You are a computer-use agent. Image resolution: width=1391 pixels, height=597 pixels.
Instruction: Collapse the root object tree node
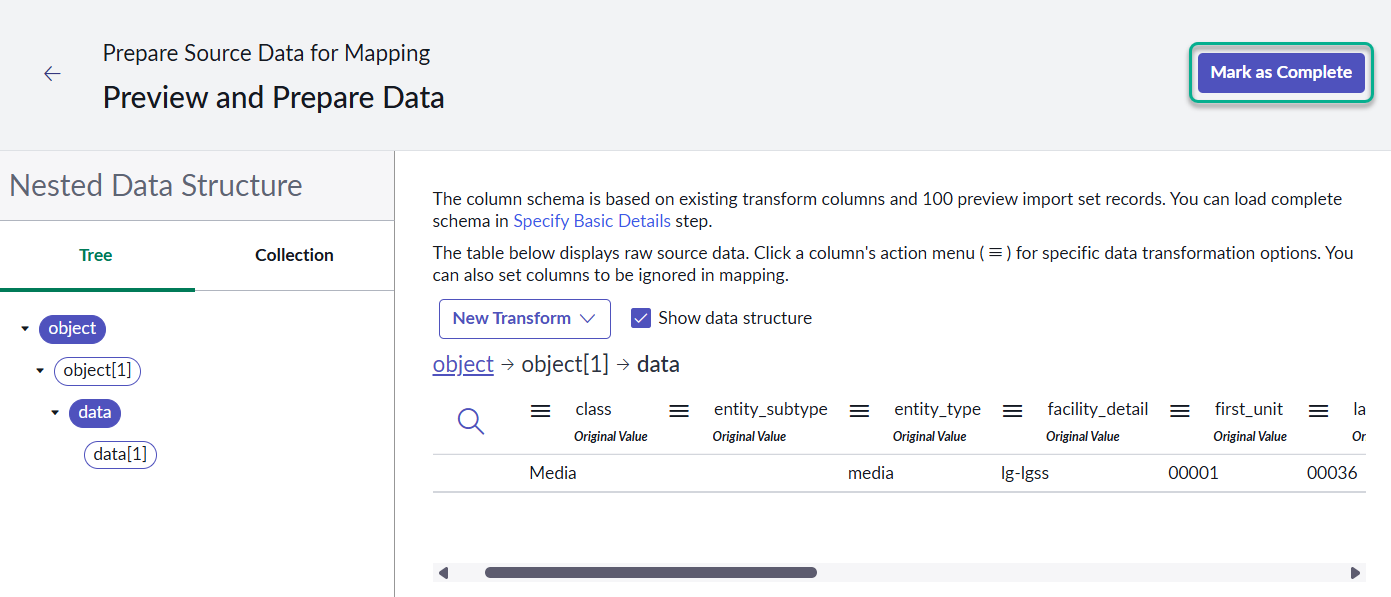tap(25, 329)
